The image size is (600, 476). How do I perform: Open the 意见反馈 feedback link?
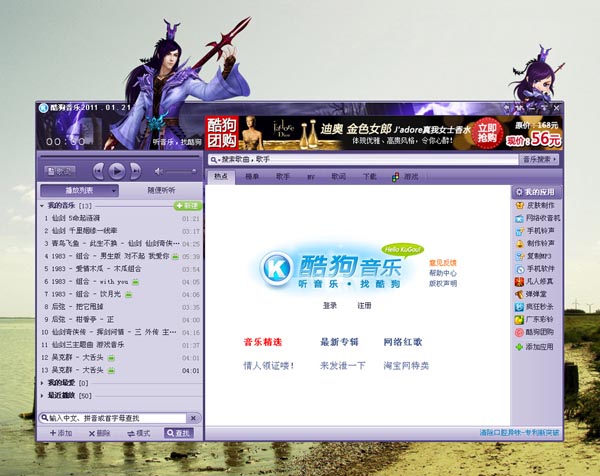coord(443,263)
